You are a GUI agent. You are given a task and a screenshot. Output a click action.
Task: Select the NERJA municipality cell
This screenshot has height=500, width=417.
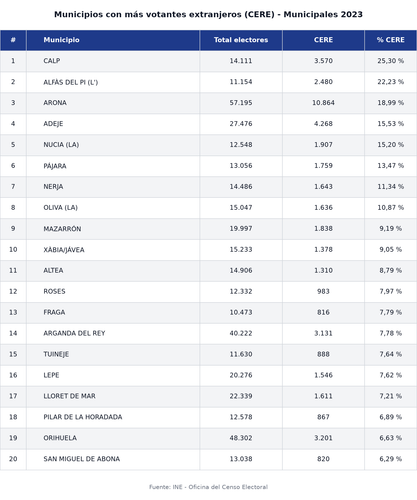[x=113, y=187]
